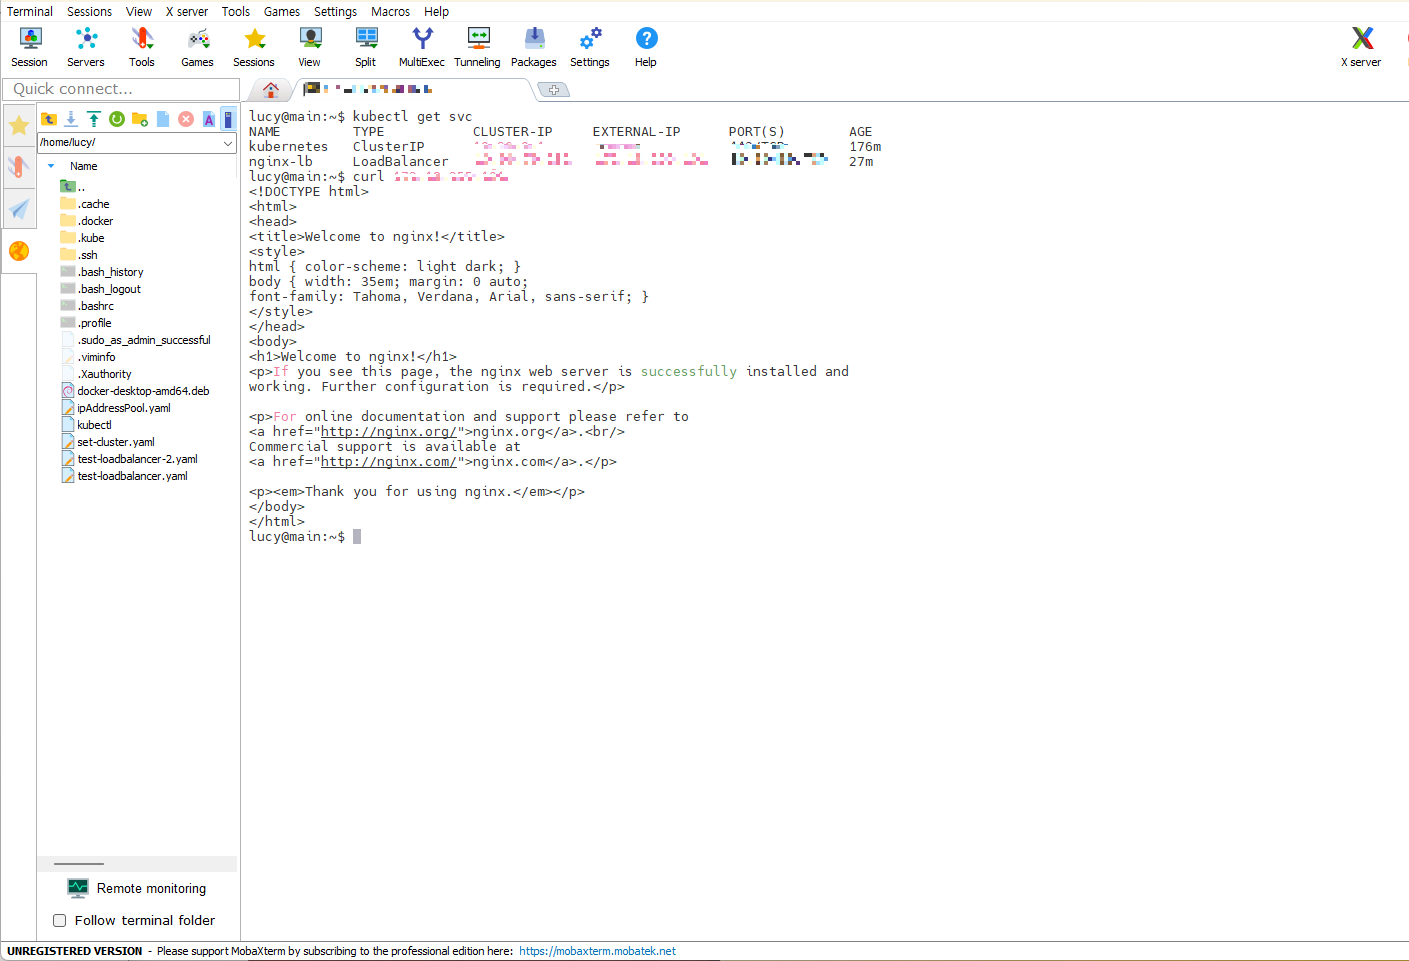Select the set-cluster.yaml file
1409x961 pixels.
[x=108, y=442]
